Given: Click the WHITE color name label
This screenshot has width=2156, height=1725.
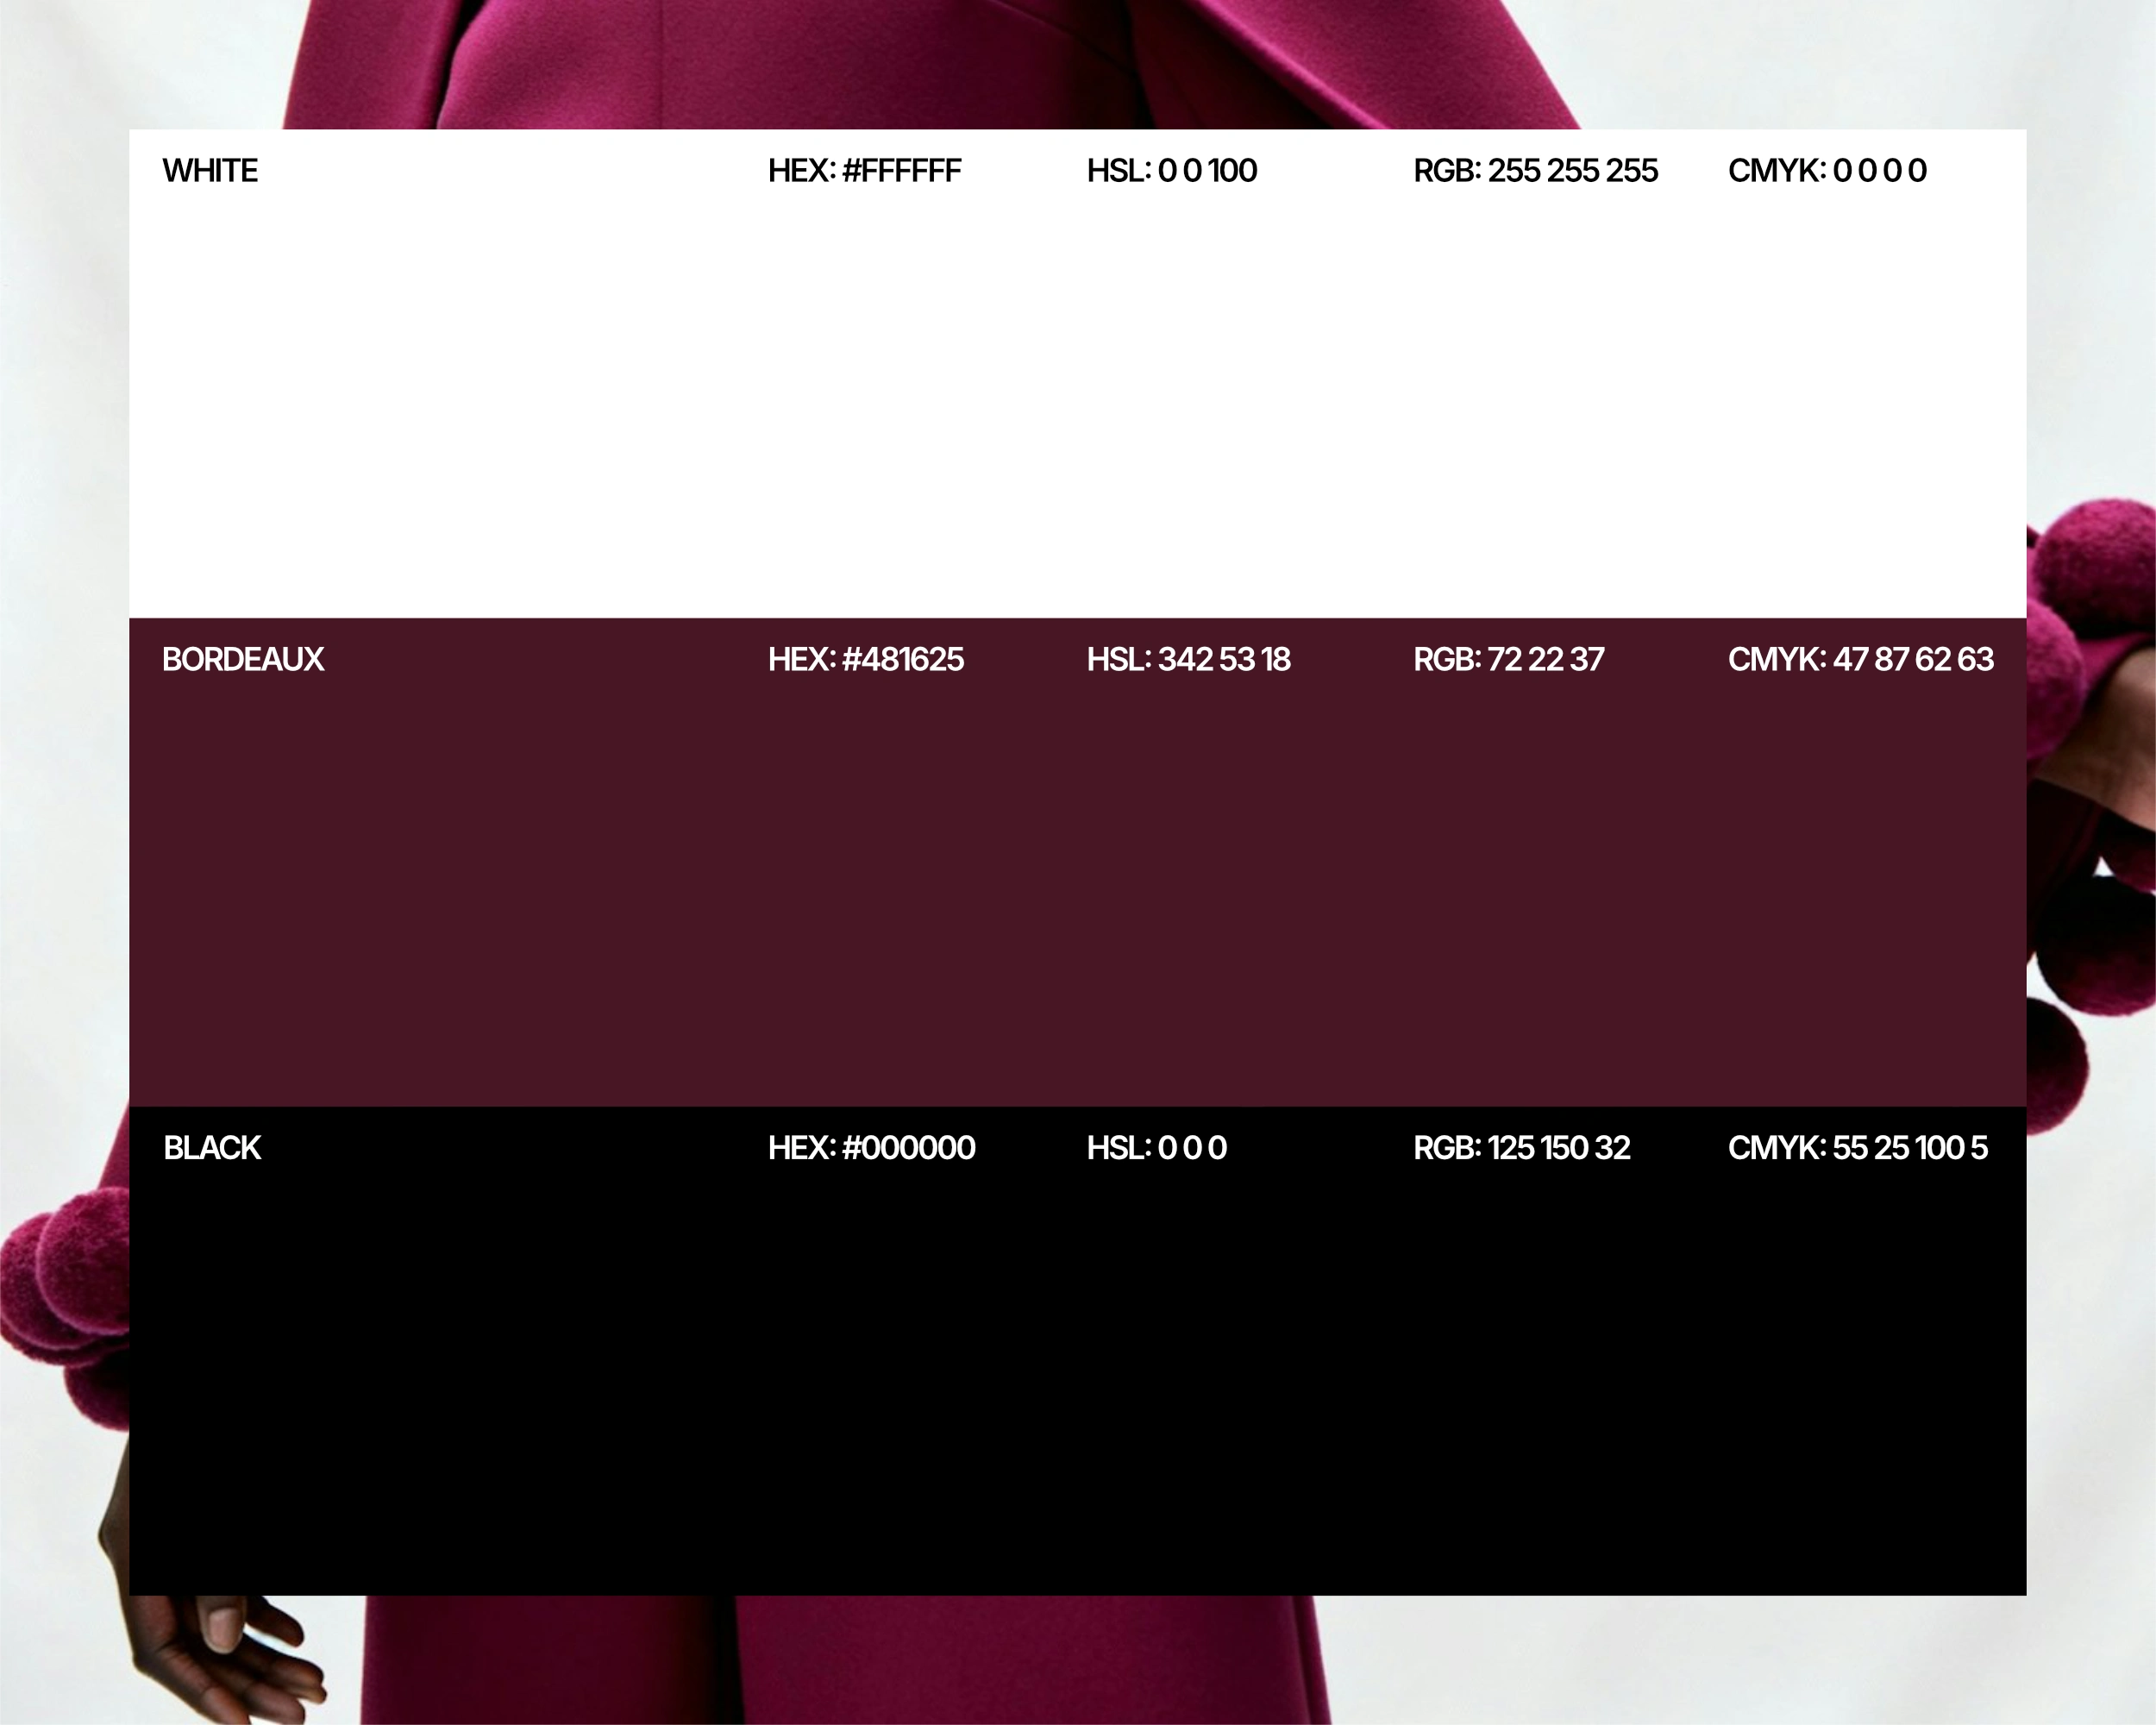Looking at the screenshot, I should 210,171.
